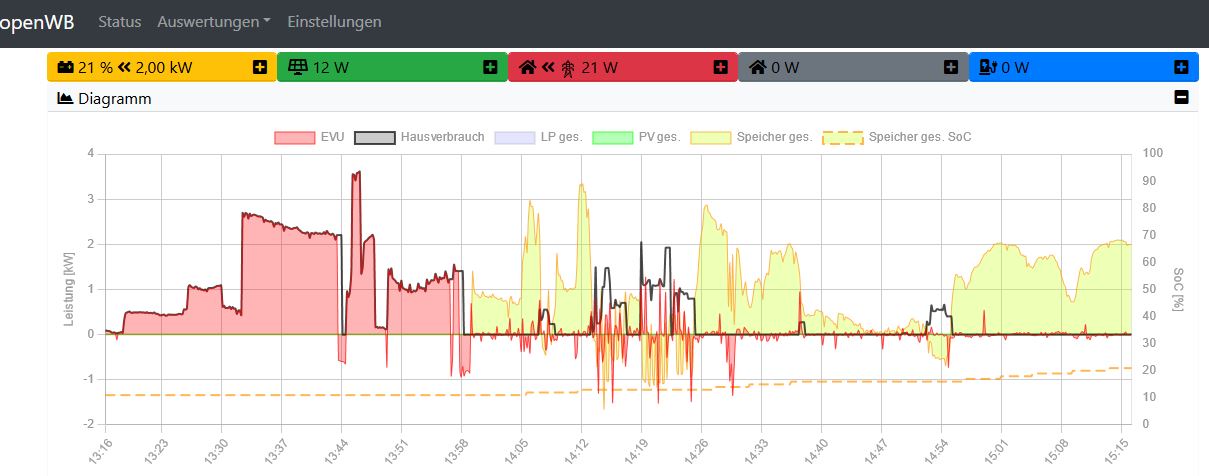Click the 21 % battery charge value
This screenshot has width=1209, height=476.
(x=96, y=68)
